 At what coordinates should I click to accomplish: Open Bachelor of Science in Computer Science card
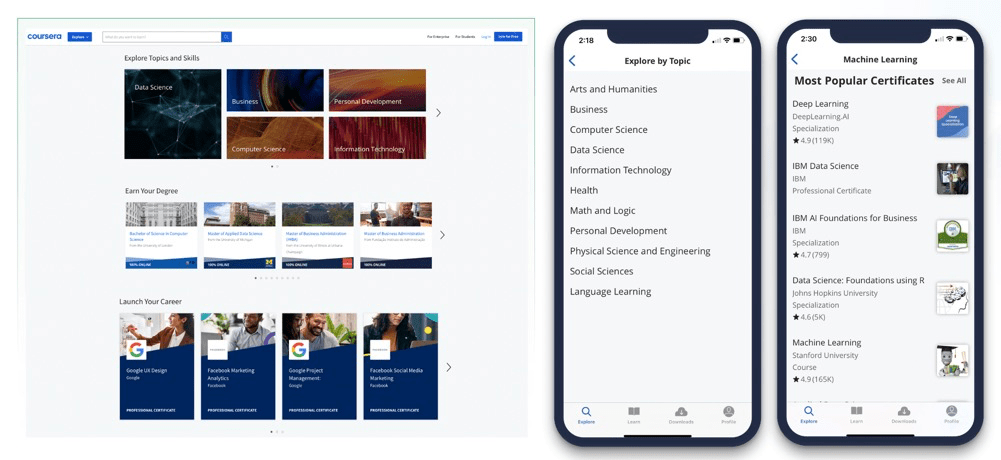pos(162,235)
